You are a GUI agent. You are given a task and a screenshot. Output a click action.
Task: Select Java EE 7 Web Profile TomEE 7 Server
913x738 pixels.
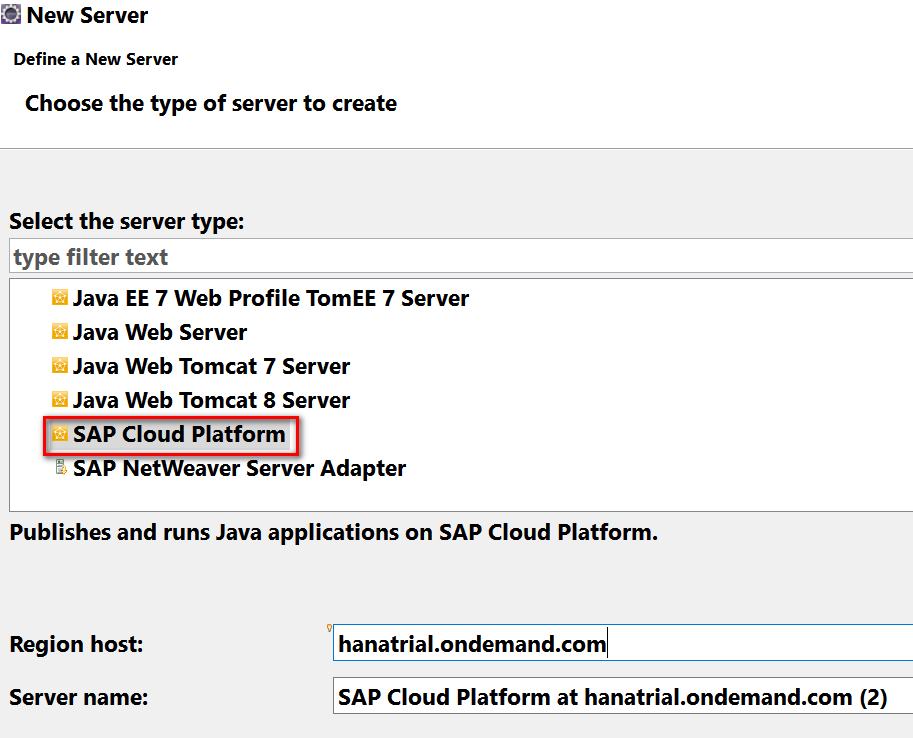(x=271, y=298)
